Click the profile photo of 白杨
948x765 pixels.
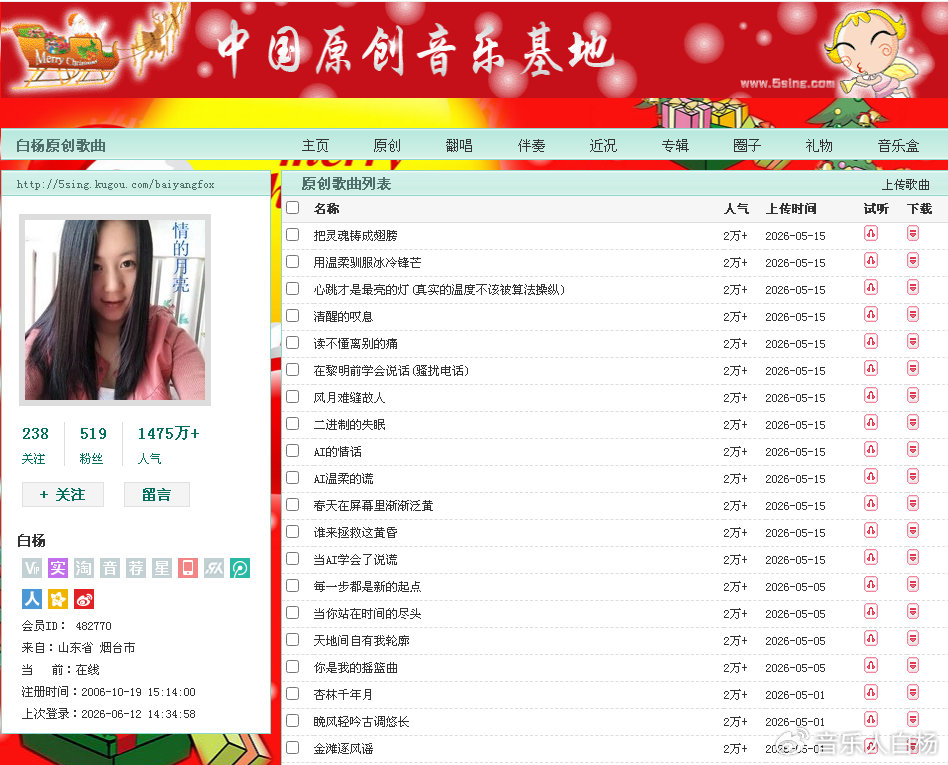(x=115, y=310)
